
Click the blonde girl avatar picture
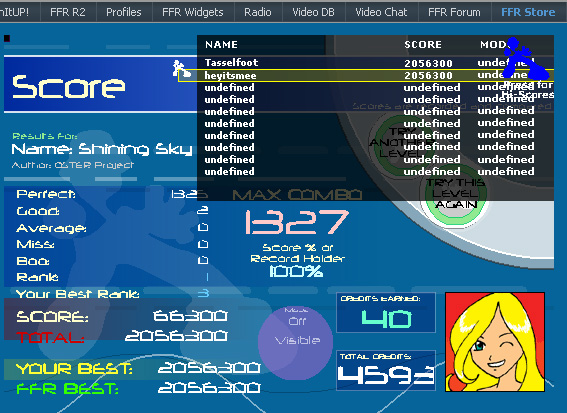pyautogui.click(x=495, y=342)
